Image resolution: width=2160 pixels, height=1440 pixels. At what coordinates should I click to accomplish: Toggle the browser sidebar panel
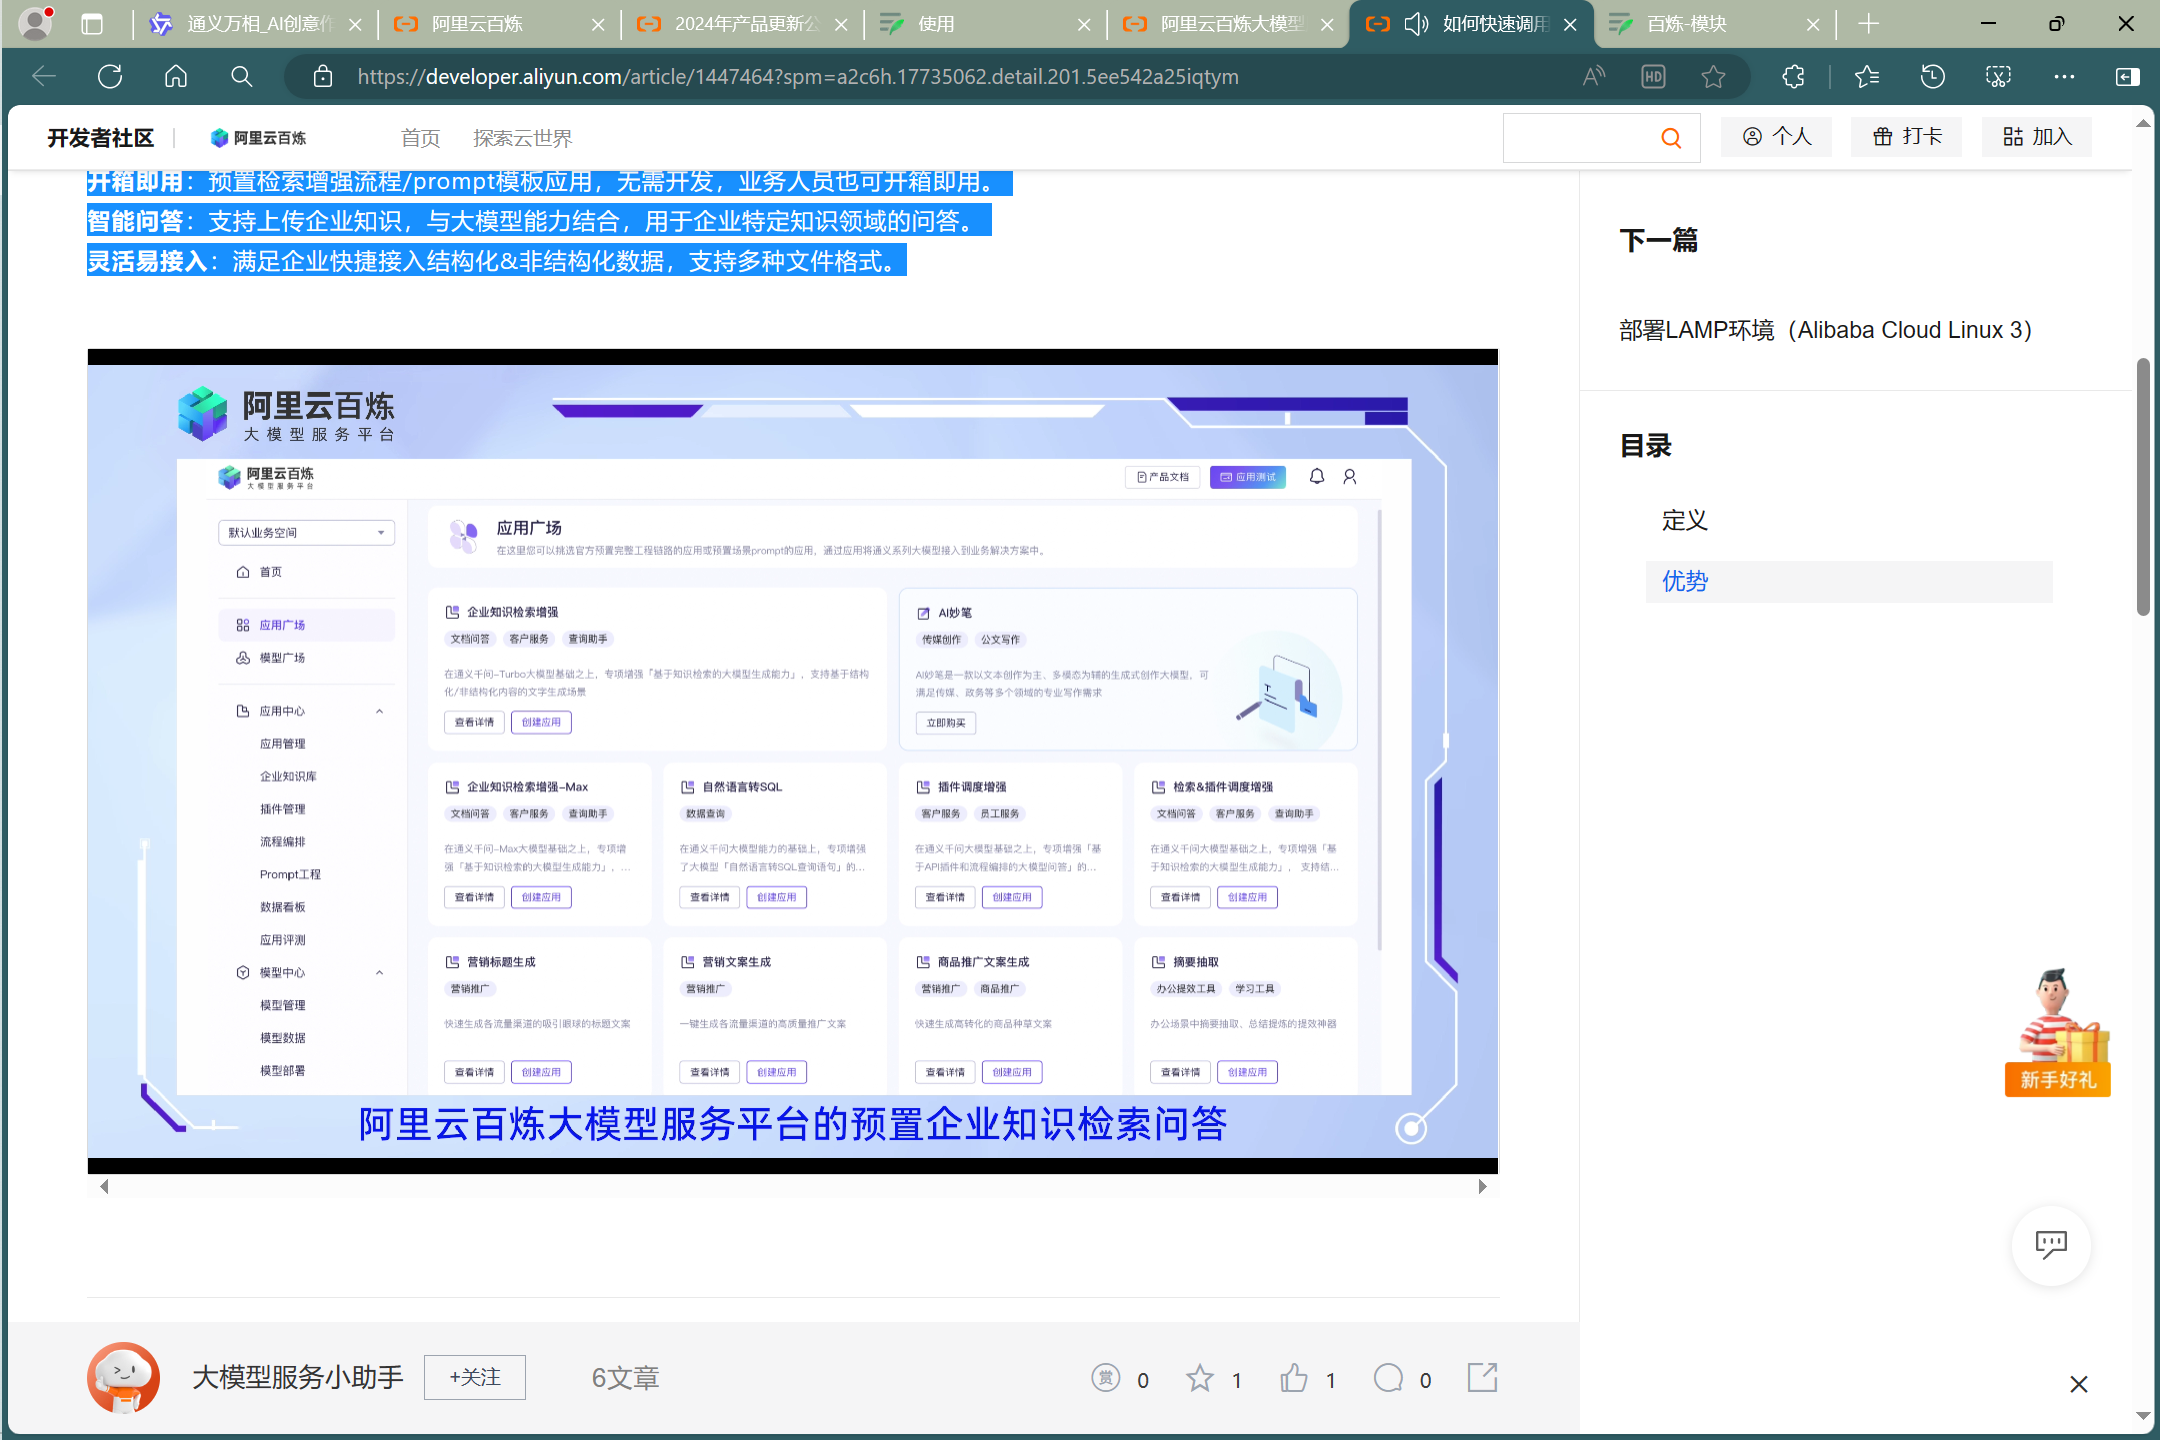click(x=2128, y=76)
